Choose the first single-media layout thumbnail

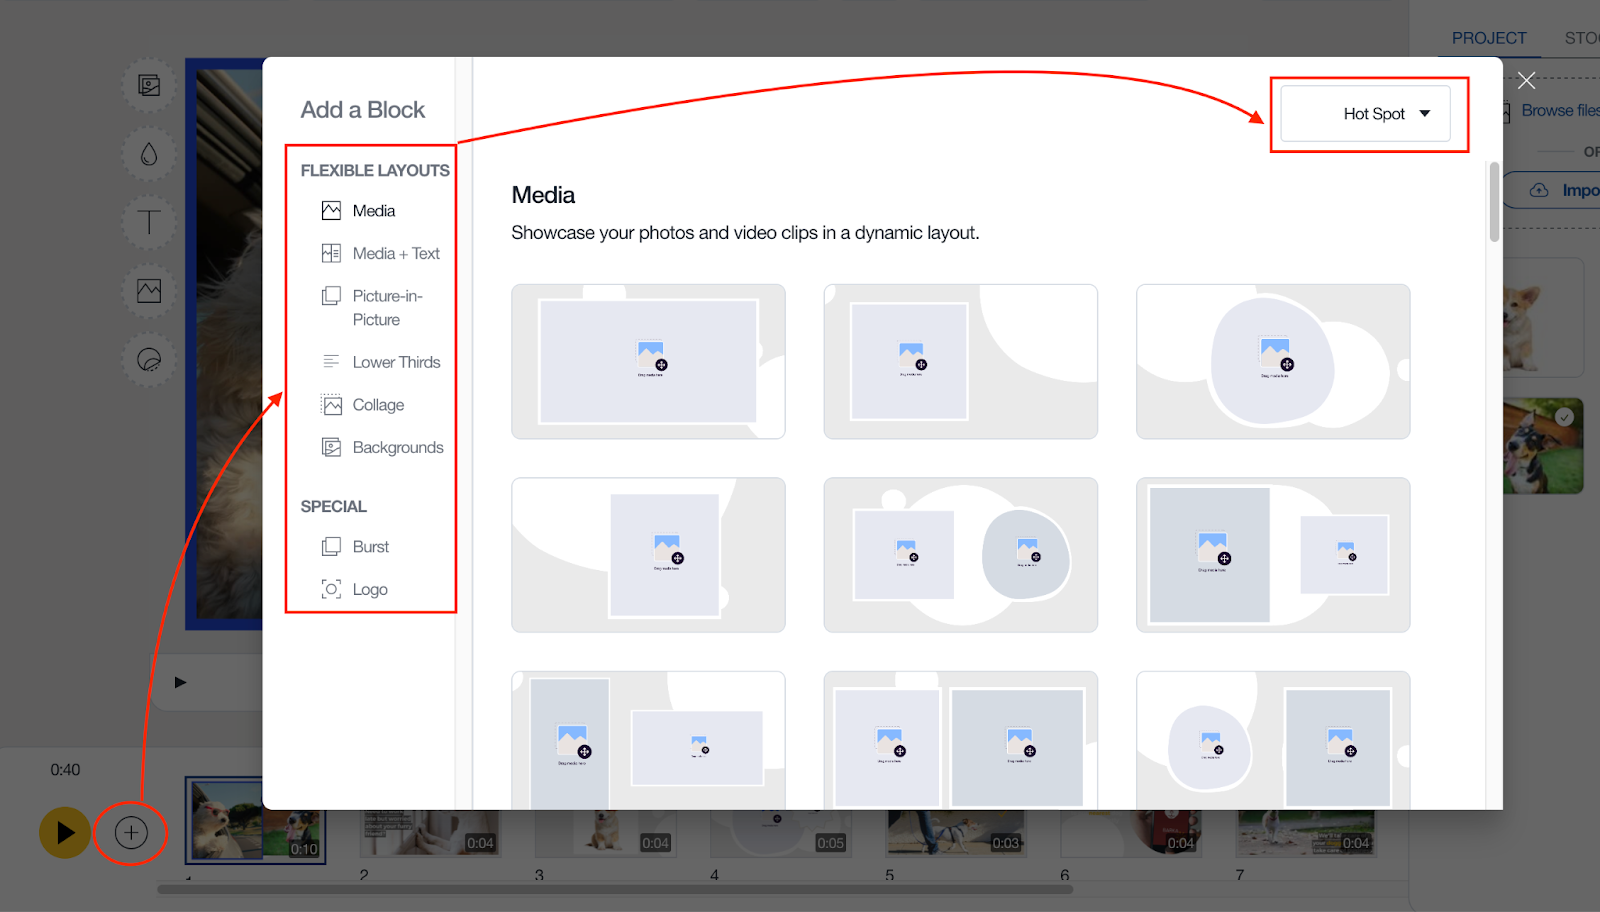[648, 362]
